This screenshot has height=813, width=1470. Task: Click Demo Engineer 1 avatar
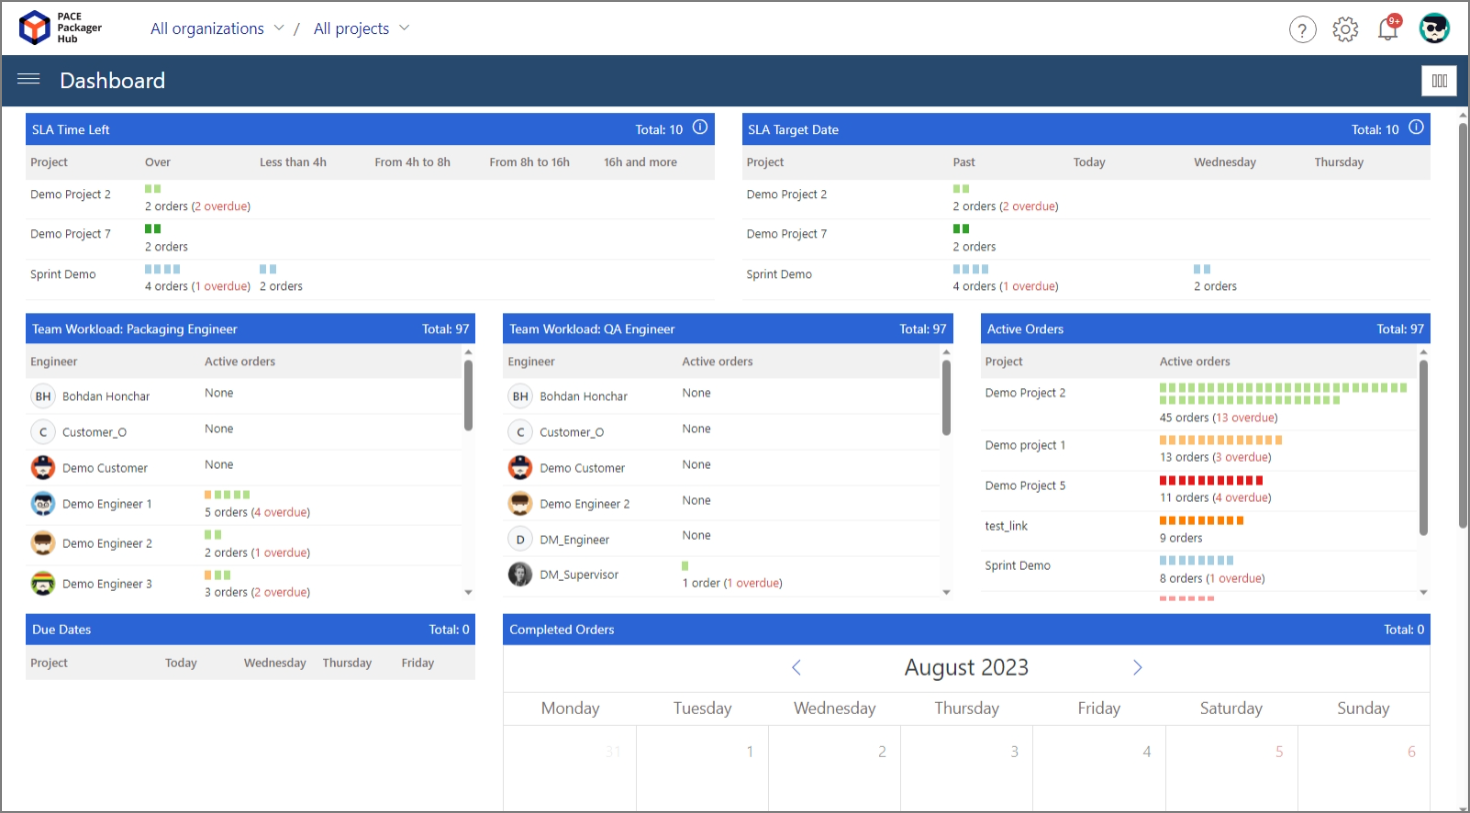43,503
